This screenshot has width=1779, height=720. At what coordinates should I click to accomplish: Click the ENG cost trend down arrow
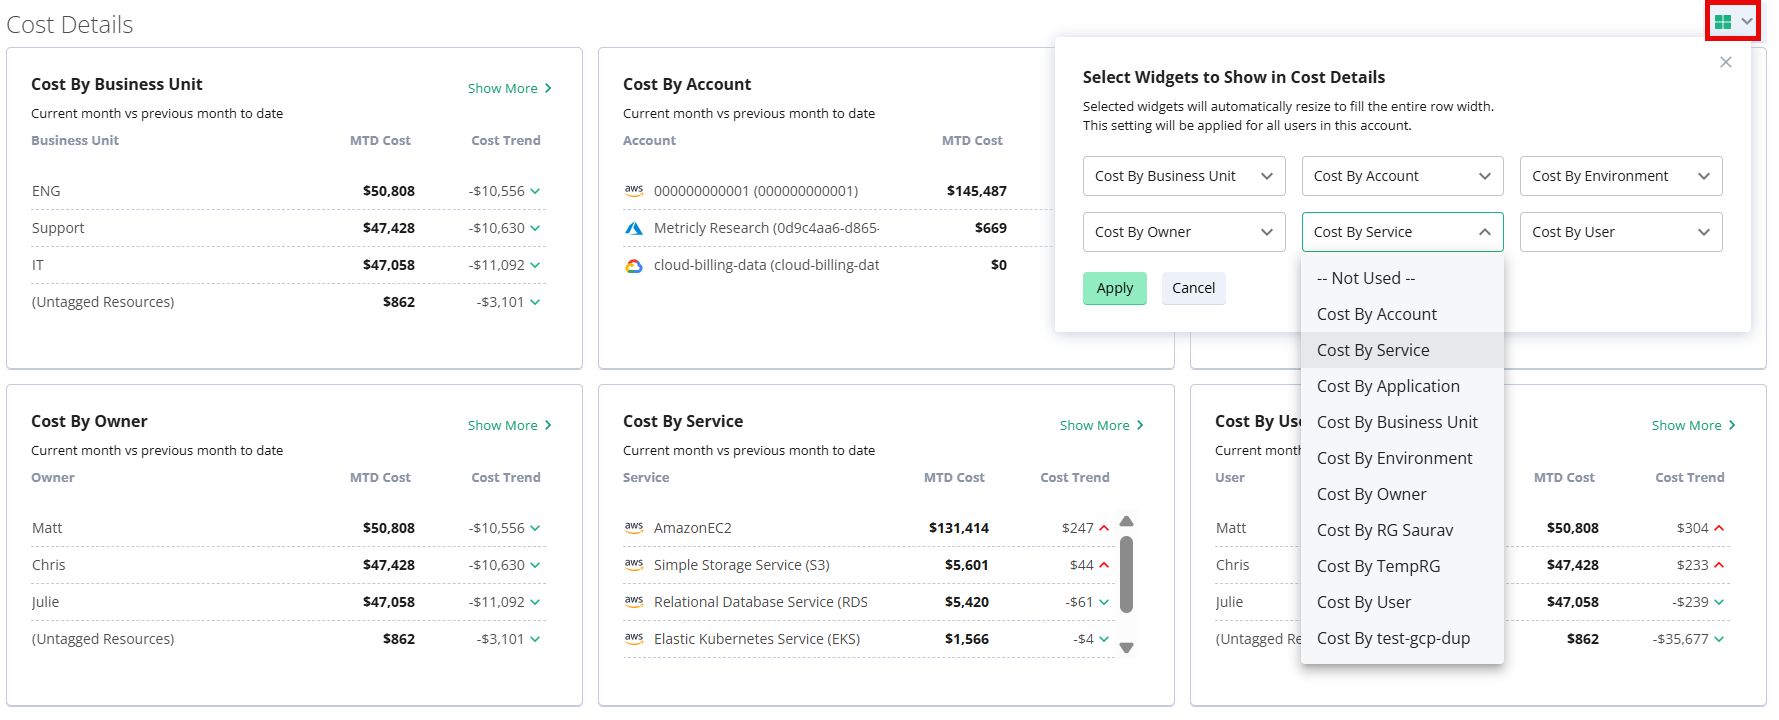point(535,191)
